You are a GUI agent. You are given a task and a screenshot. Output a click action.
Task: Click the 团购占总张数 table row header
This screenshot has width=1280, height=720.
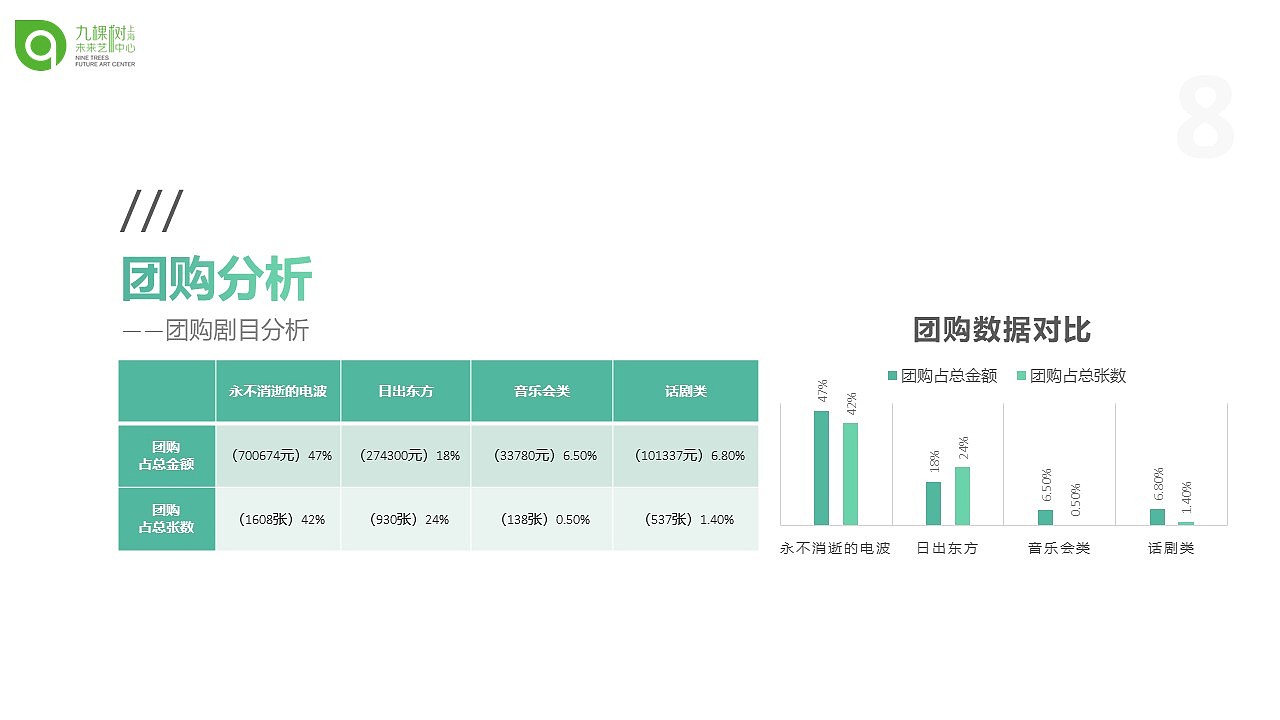coord(166,518)
